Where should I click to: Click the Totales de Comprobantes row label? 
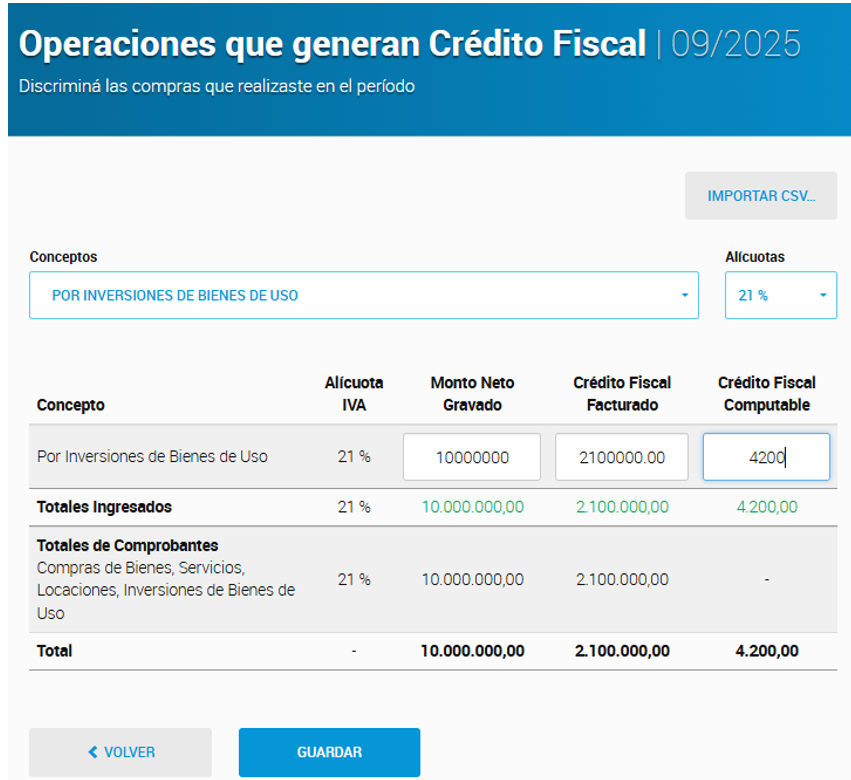tap(127, 546)
